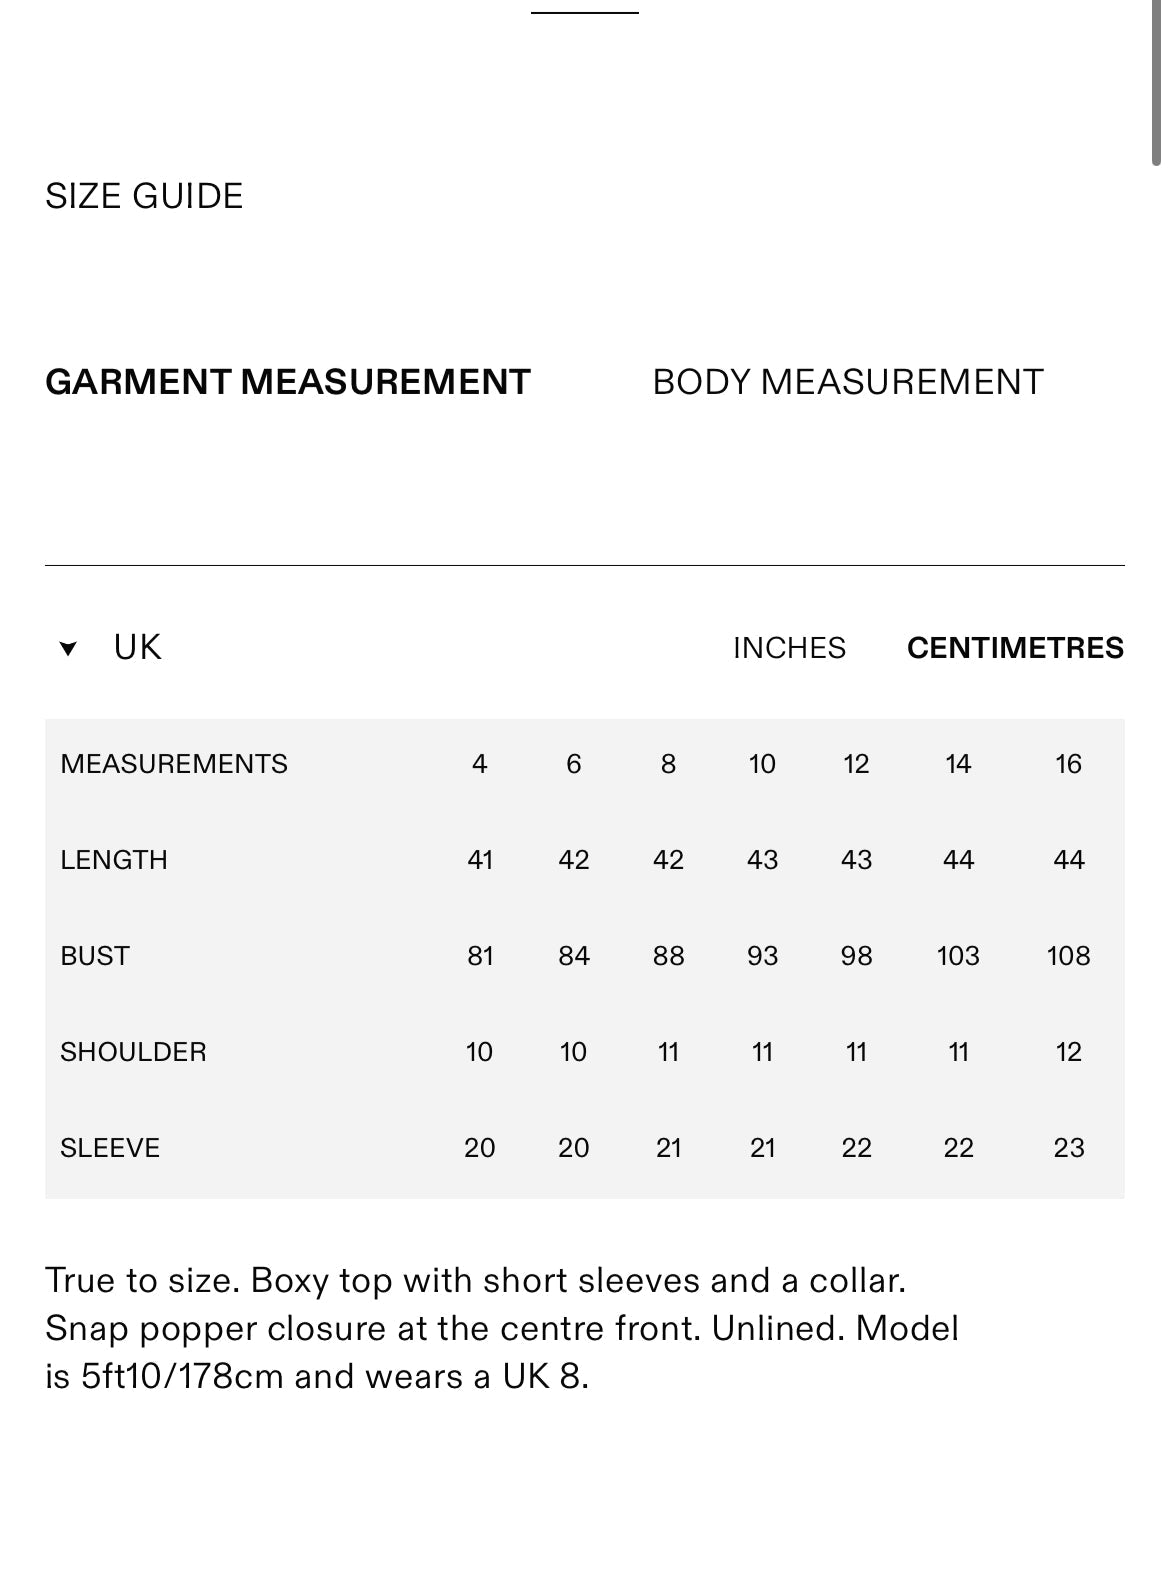Viewport: 1170px width, 1583px height.
Task: Click the triangle arrow beside UK
Action: (68, 649)
